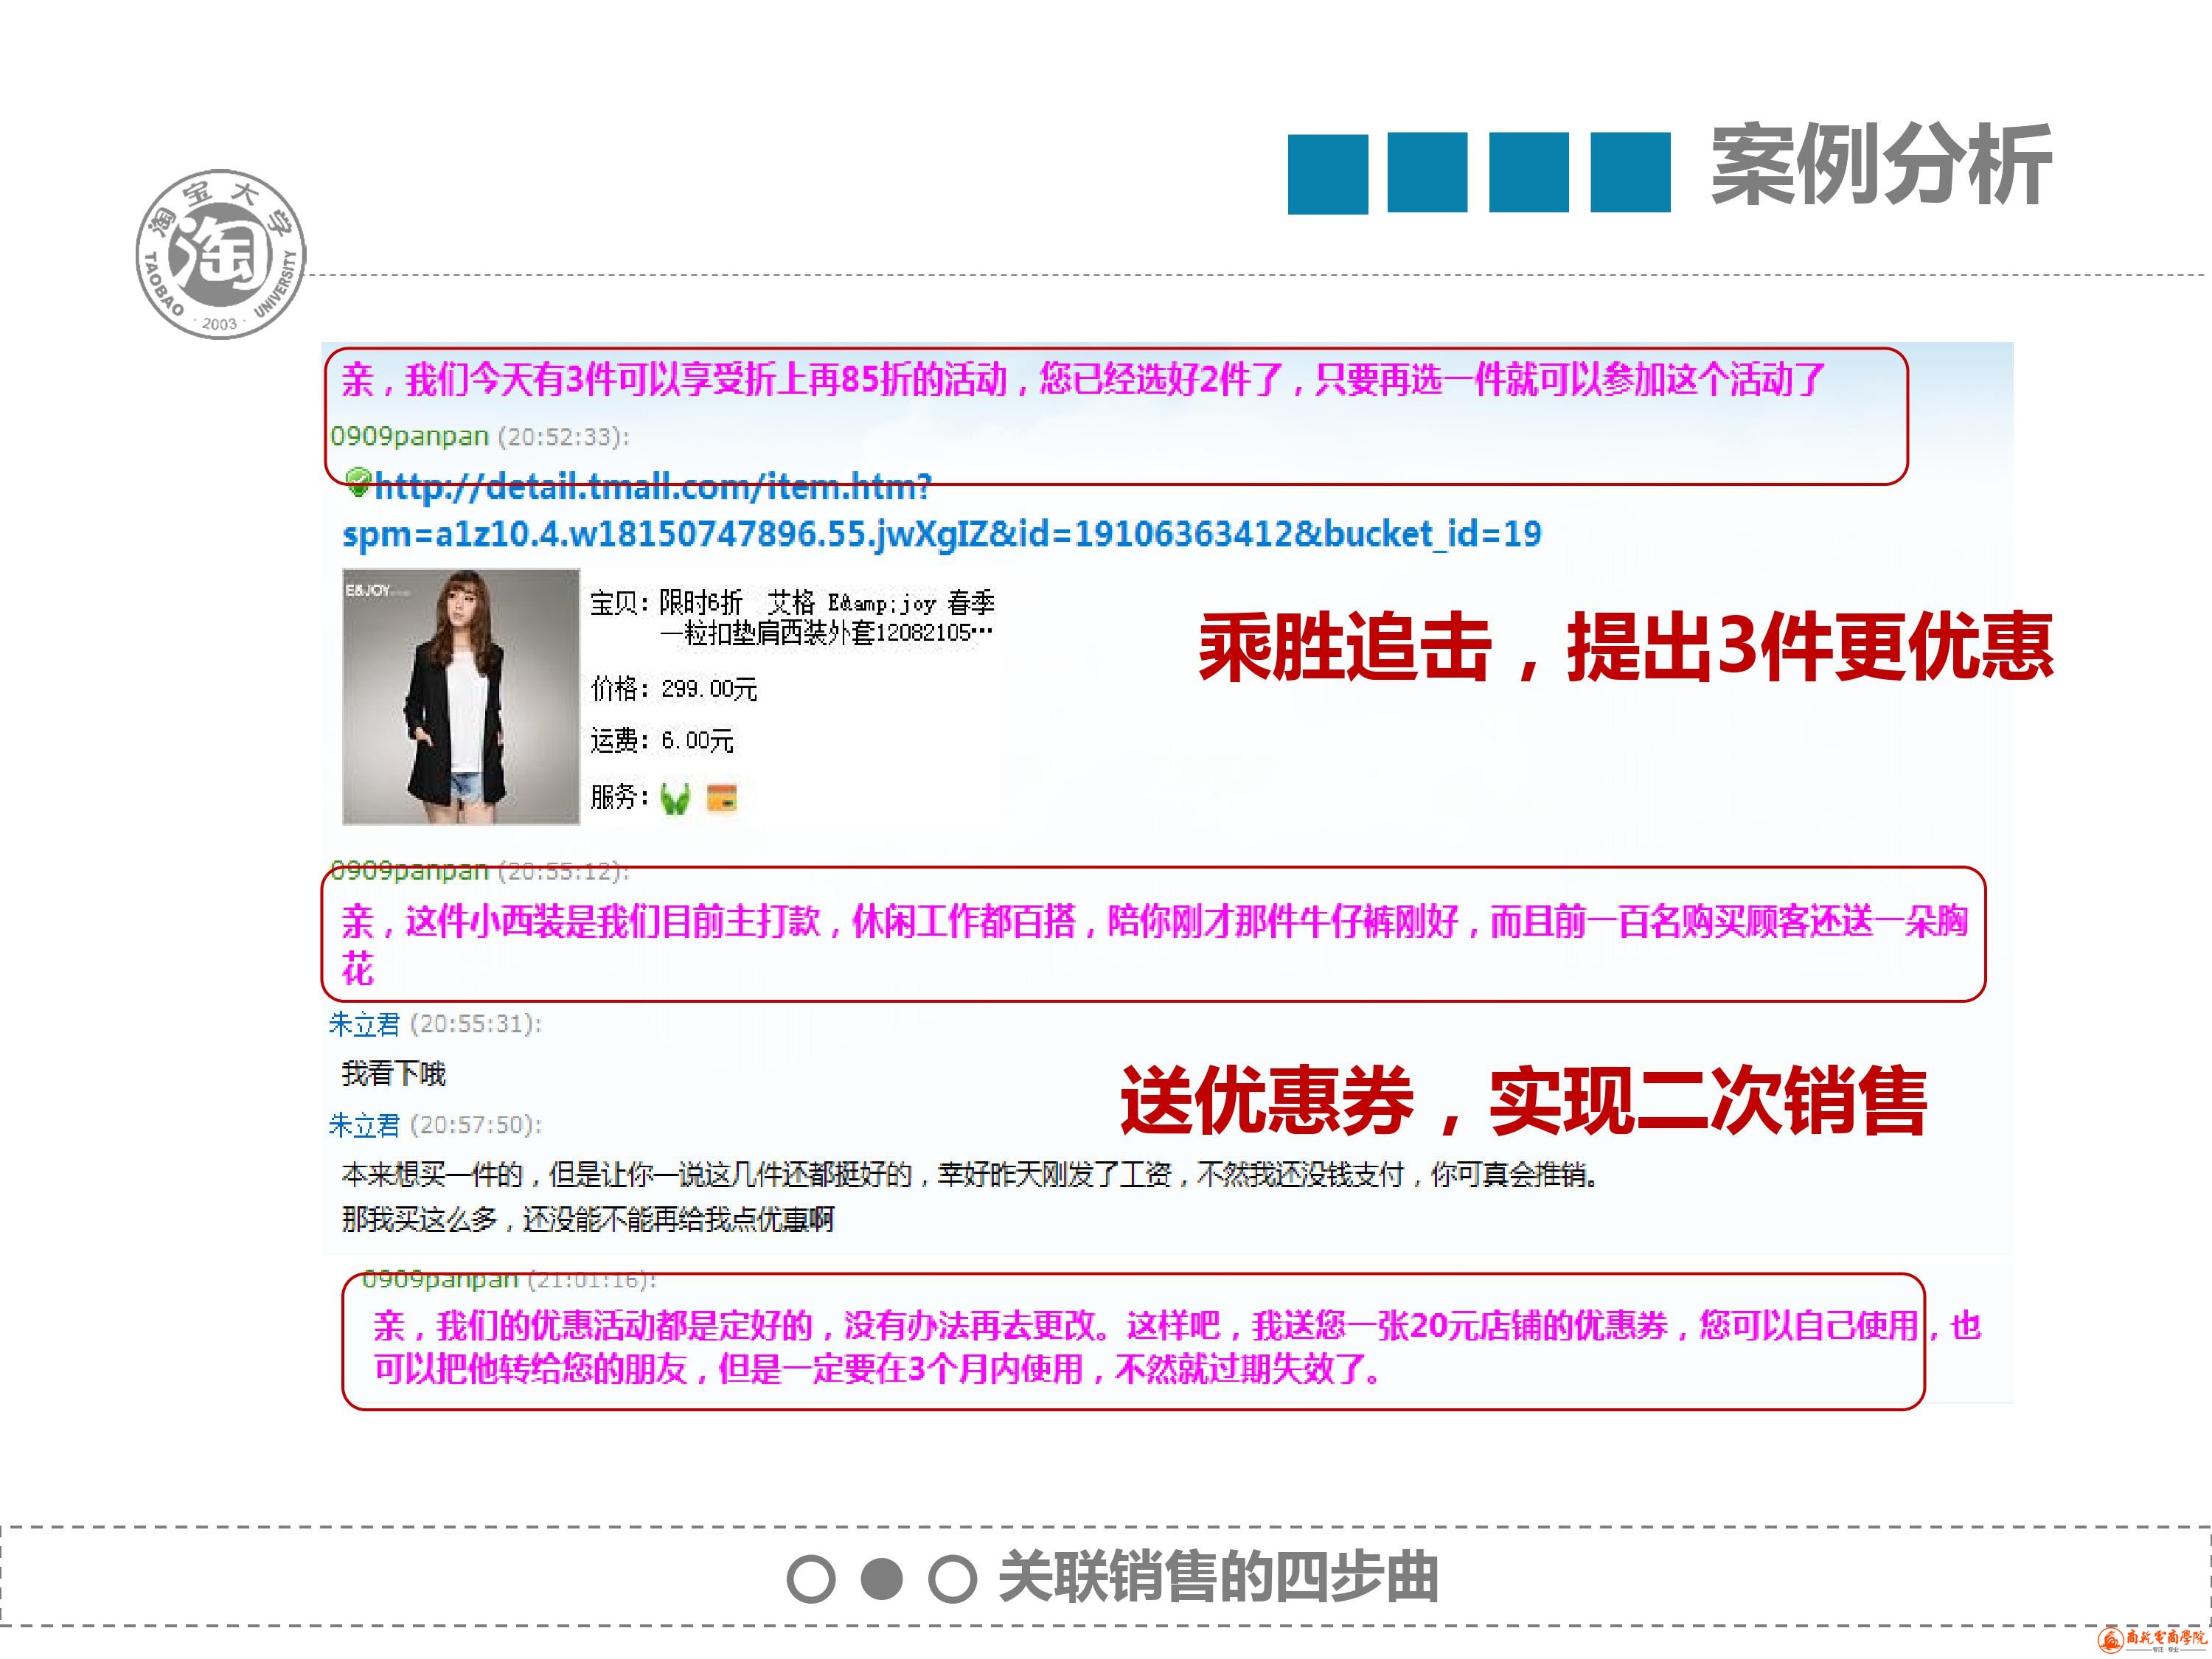
Task: Select the filled middle circle indicator
Action: (x=882, y=1579)
